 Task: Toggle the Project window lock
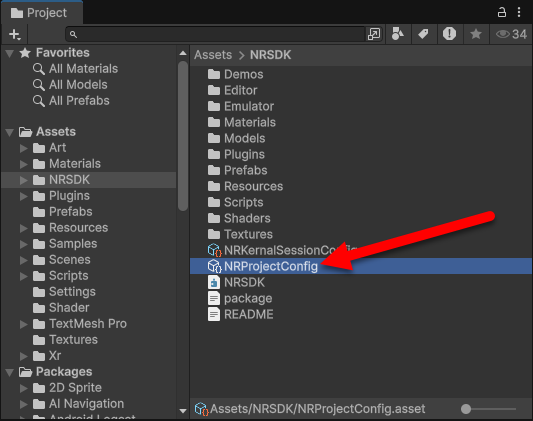click(501, 12)
